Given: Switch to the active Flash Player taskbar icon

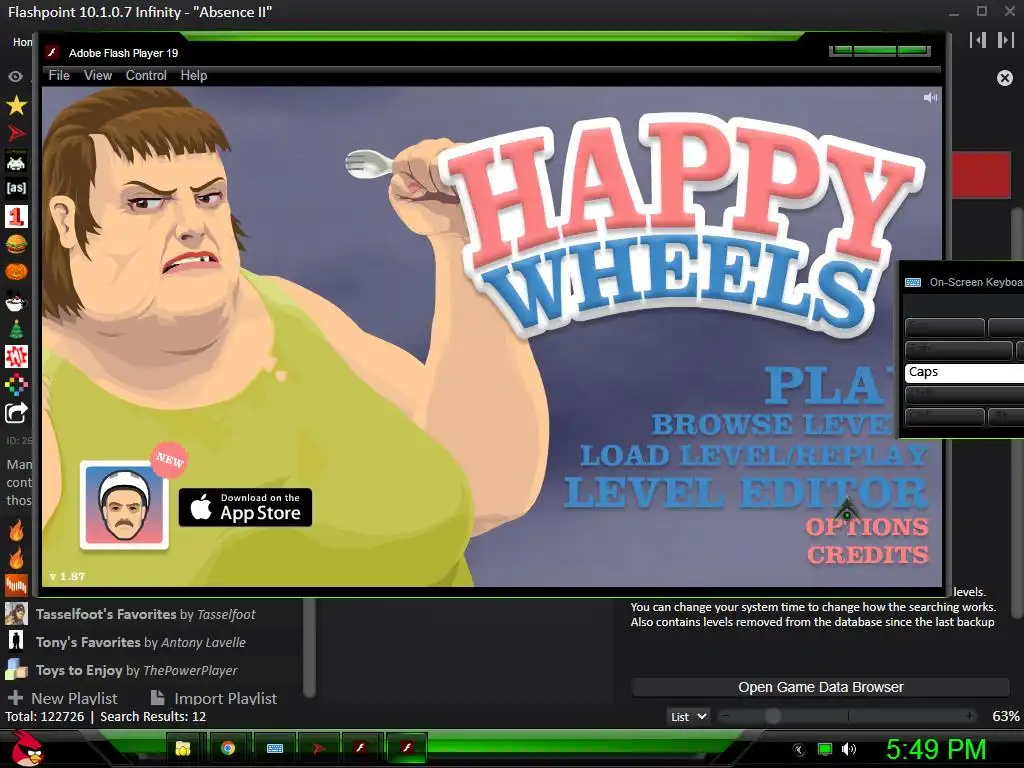Looking at the screenshot, I should point(407,748).
